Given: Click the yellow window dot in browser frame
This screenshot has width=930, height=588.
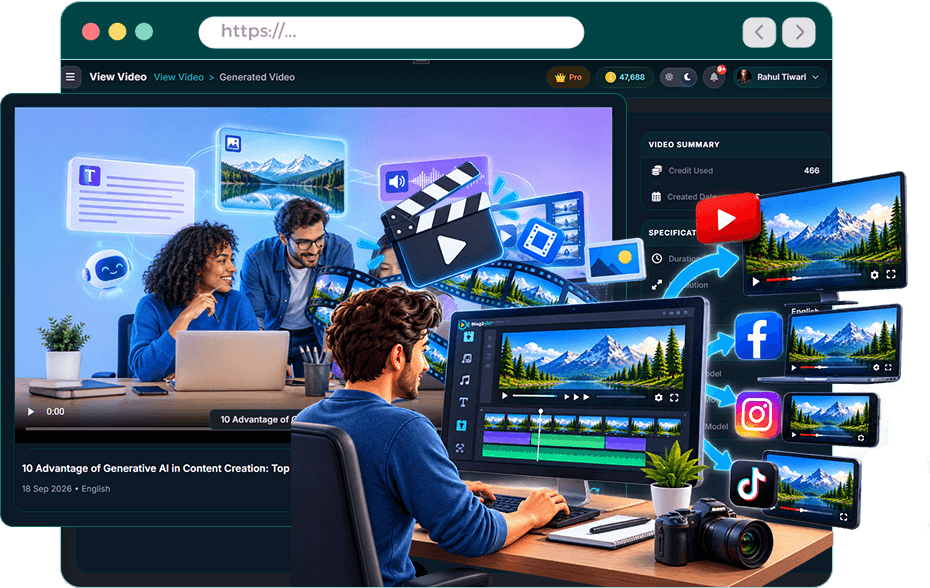Looking at the screenshot, I should 117,31.
